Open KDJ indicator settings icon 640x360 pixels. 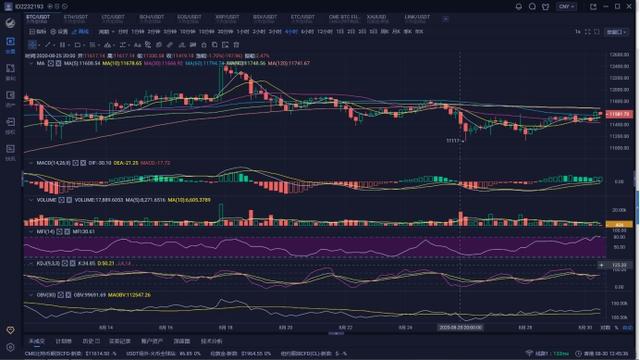tap(65, 264)
